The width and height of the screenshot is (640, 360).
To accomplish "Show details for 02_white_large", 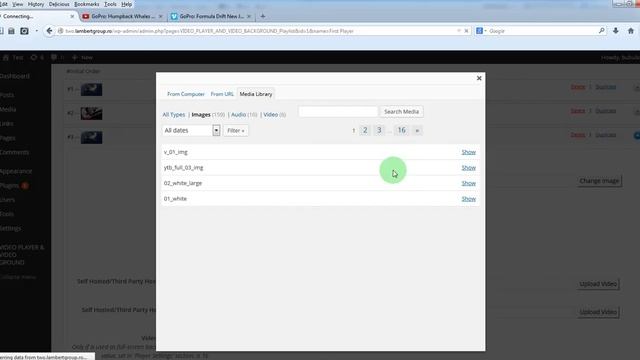I will (469, 183).
